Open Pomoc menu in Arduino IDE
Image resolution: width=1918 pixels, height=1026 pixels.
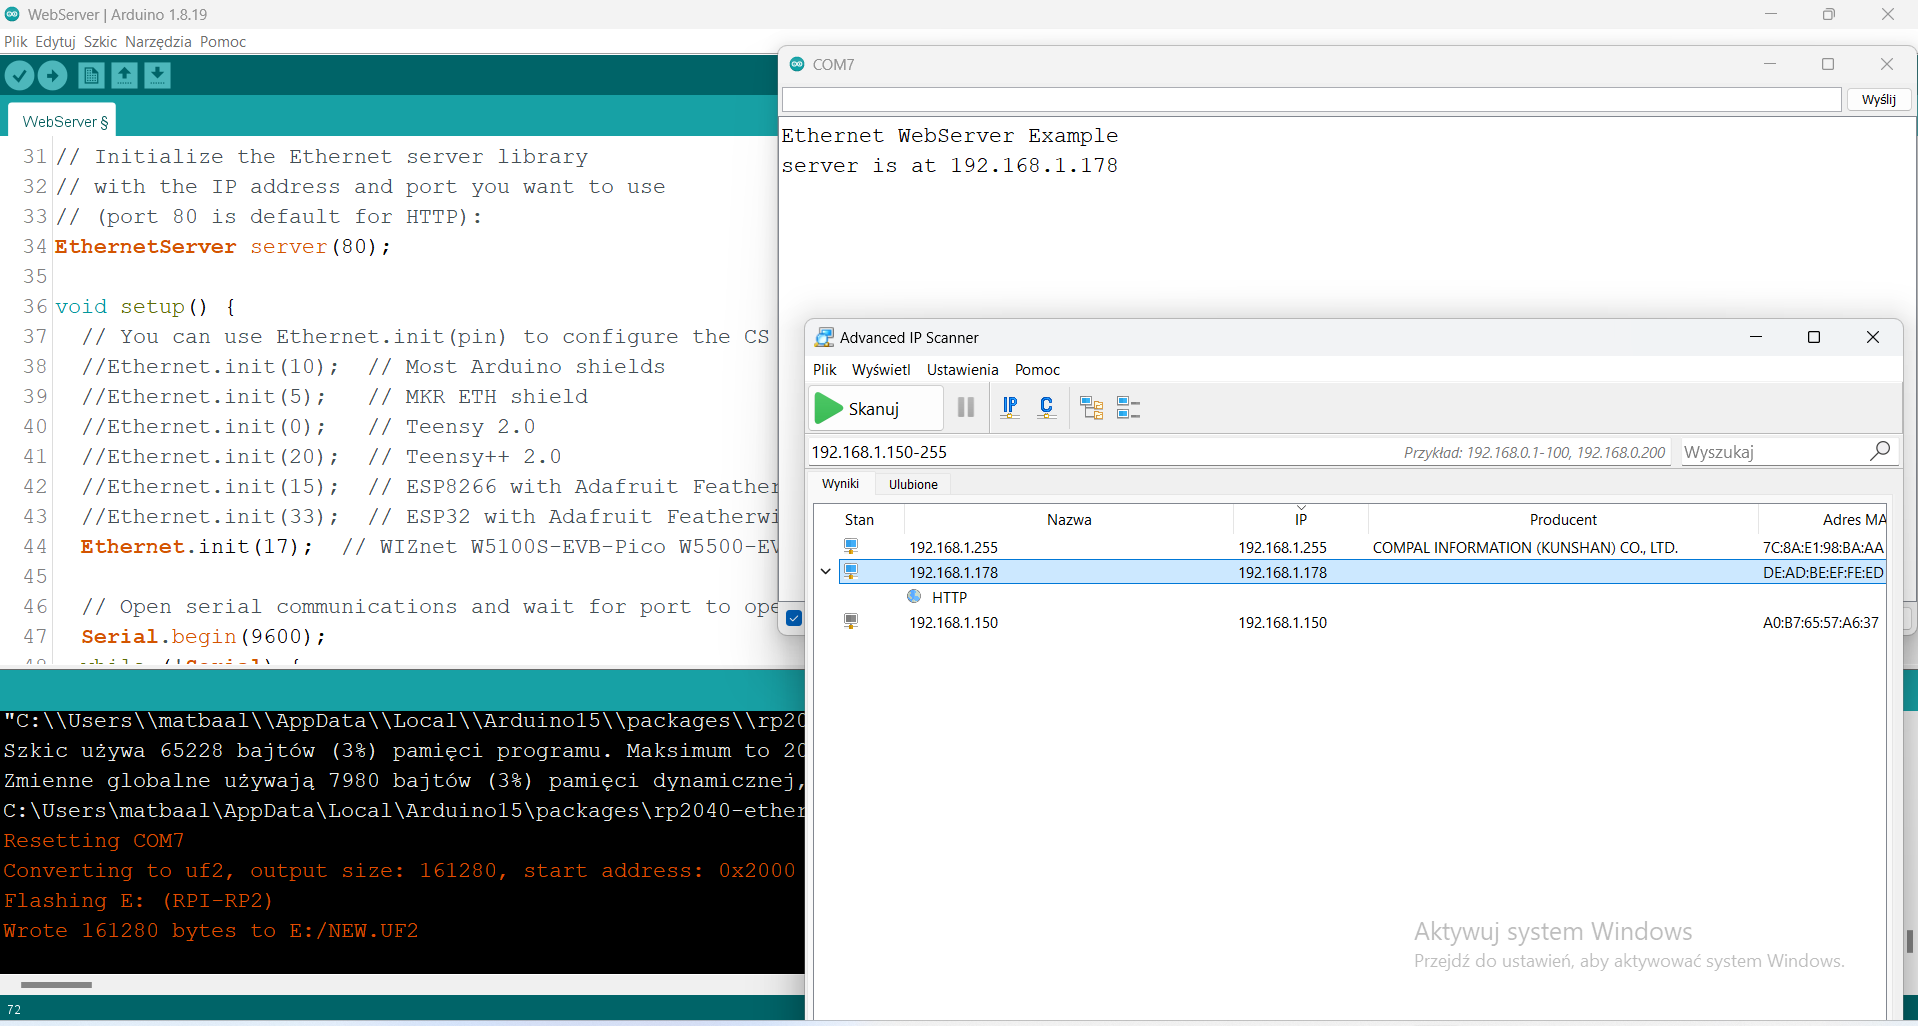[223, 41]
